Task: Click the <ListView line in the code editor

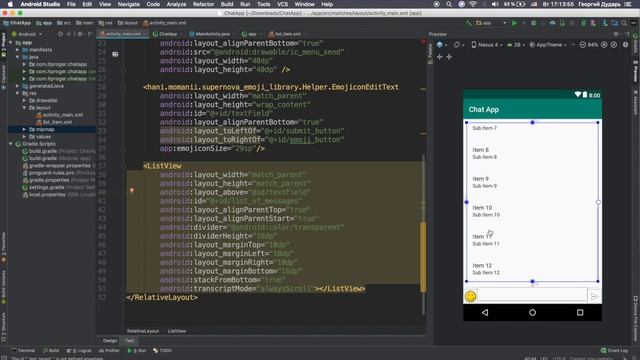Action: (162, 166)
